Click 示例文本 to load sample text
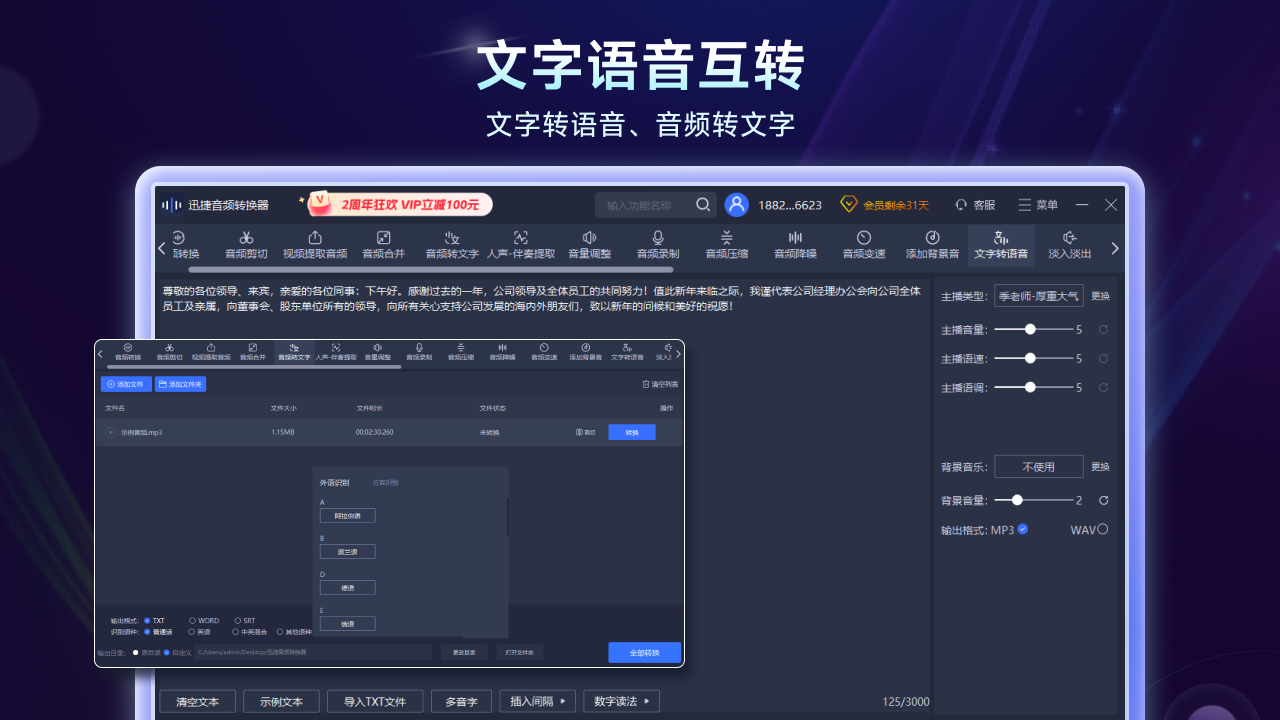 pyautogui.click(x=281, y=701)
